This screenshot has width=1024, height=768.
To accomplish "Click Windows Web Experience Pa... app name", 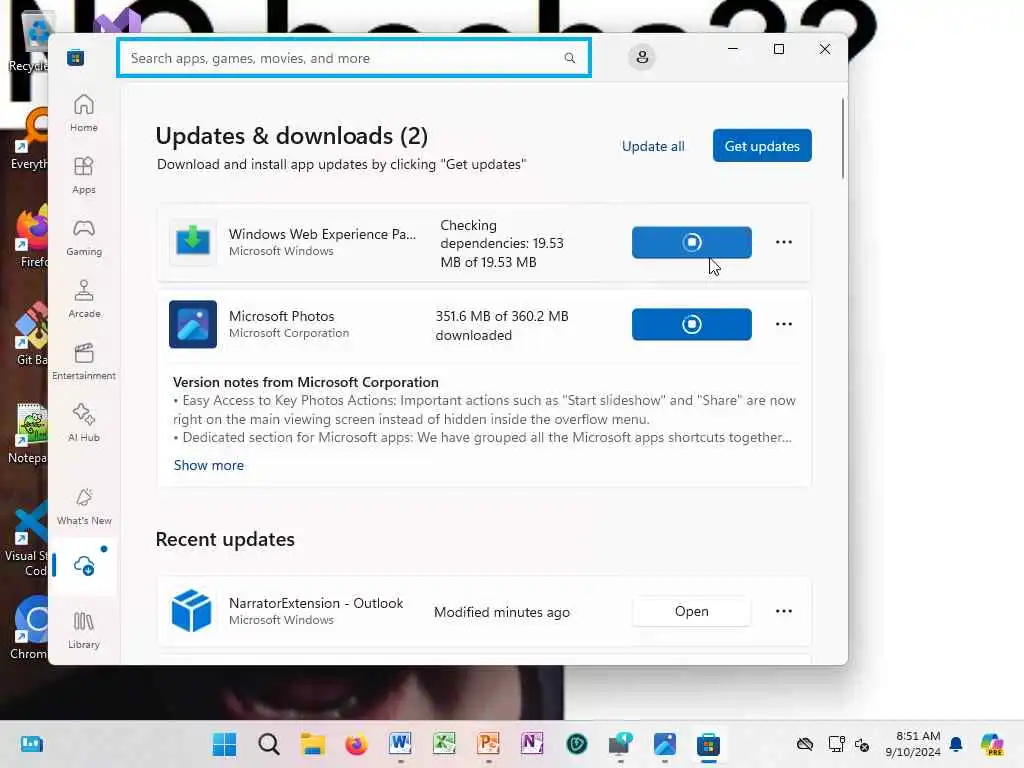I will (322, 234).
